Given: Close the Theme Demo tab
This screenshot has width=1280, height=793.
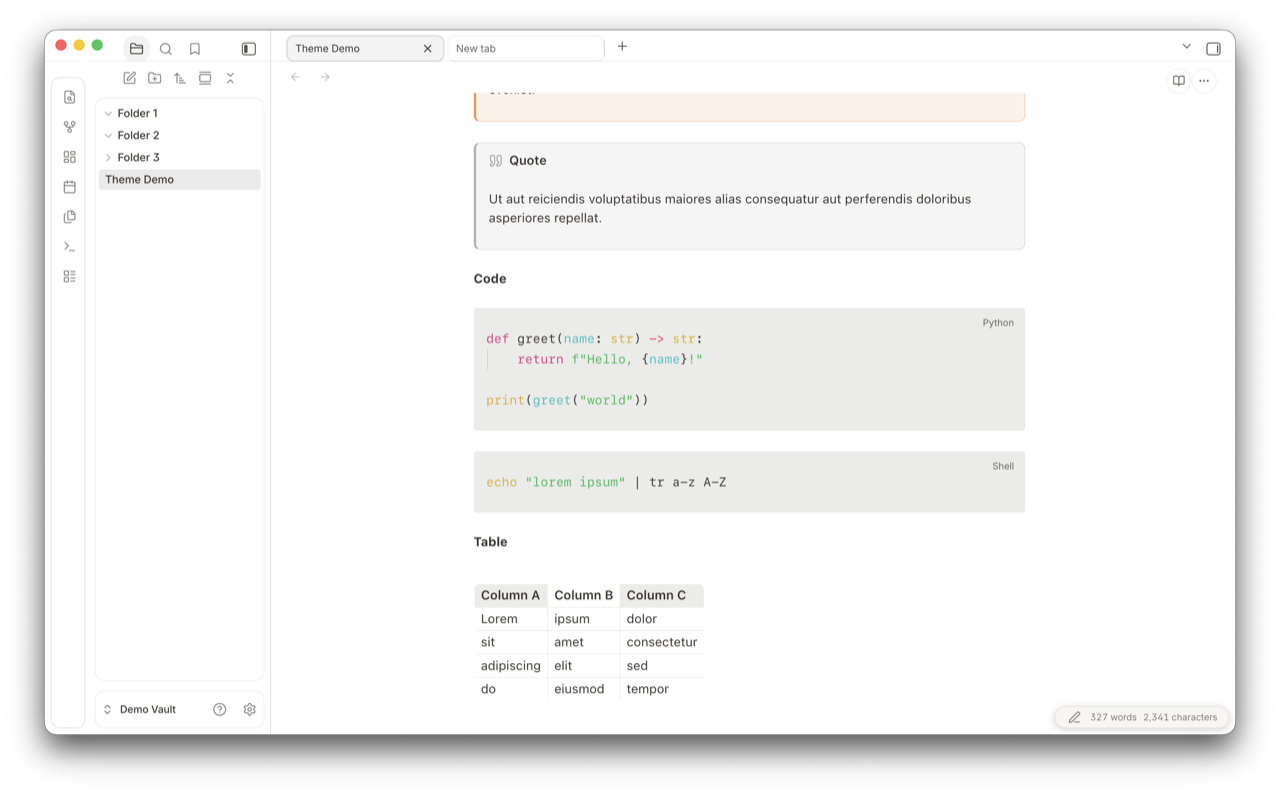Looking at the screenshot, I should point(428,48).
